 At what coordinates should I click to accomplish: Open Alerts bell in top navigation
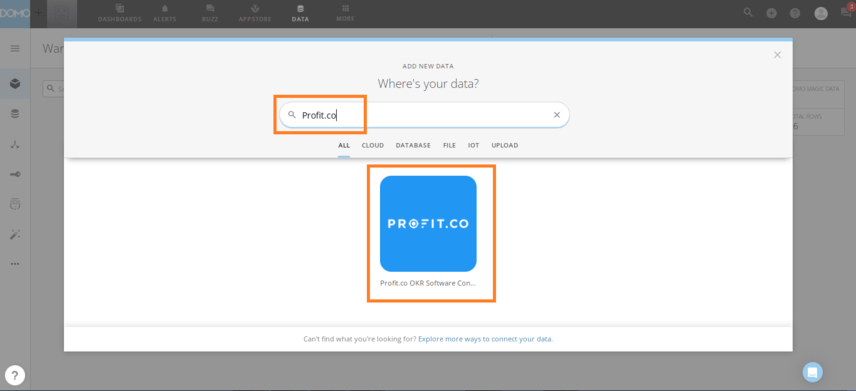pyautogui.click(x=165, y=13)
